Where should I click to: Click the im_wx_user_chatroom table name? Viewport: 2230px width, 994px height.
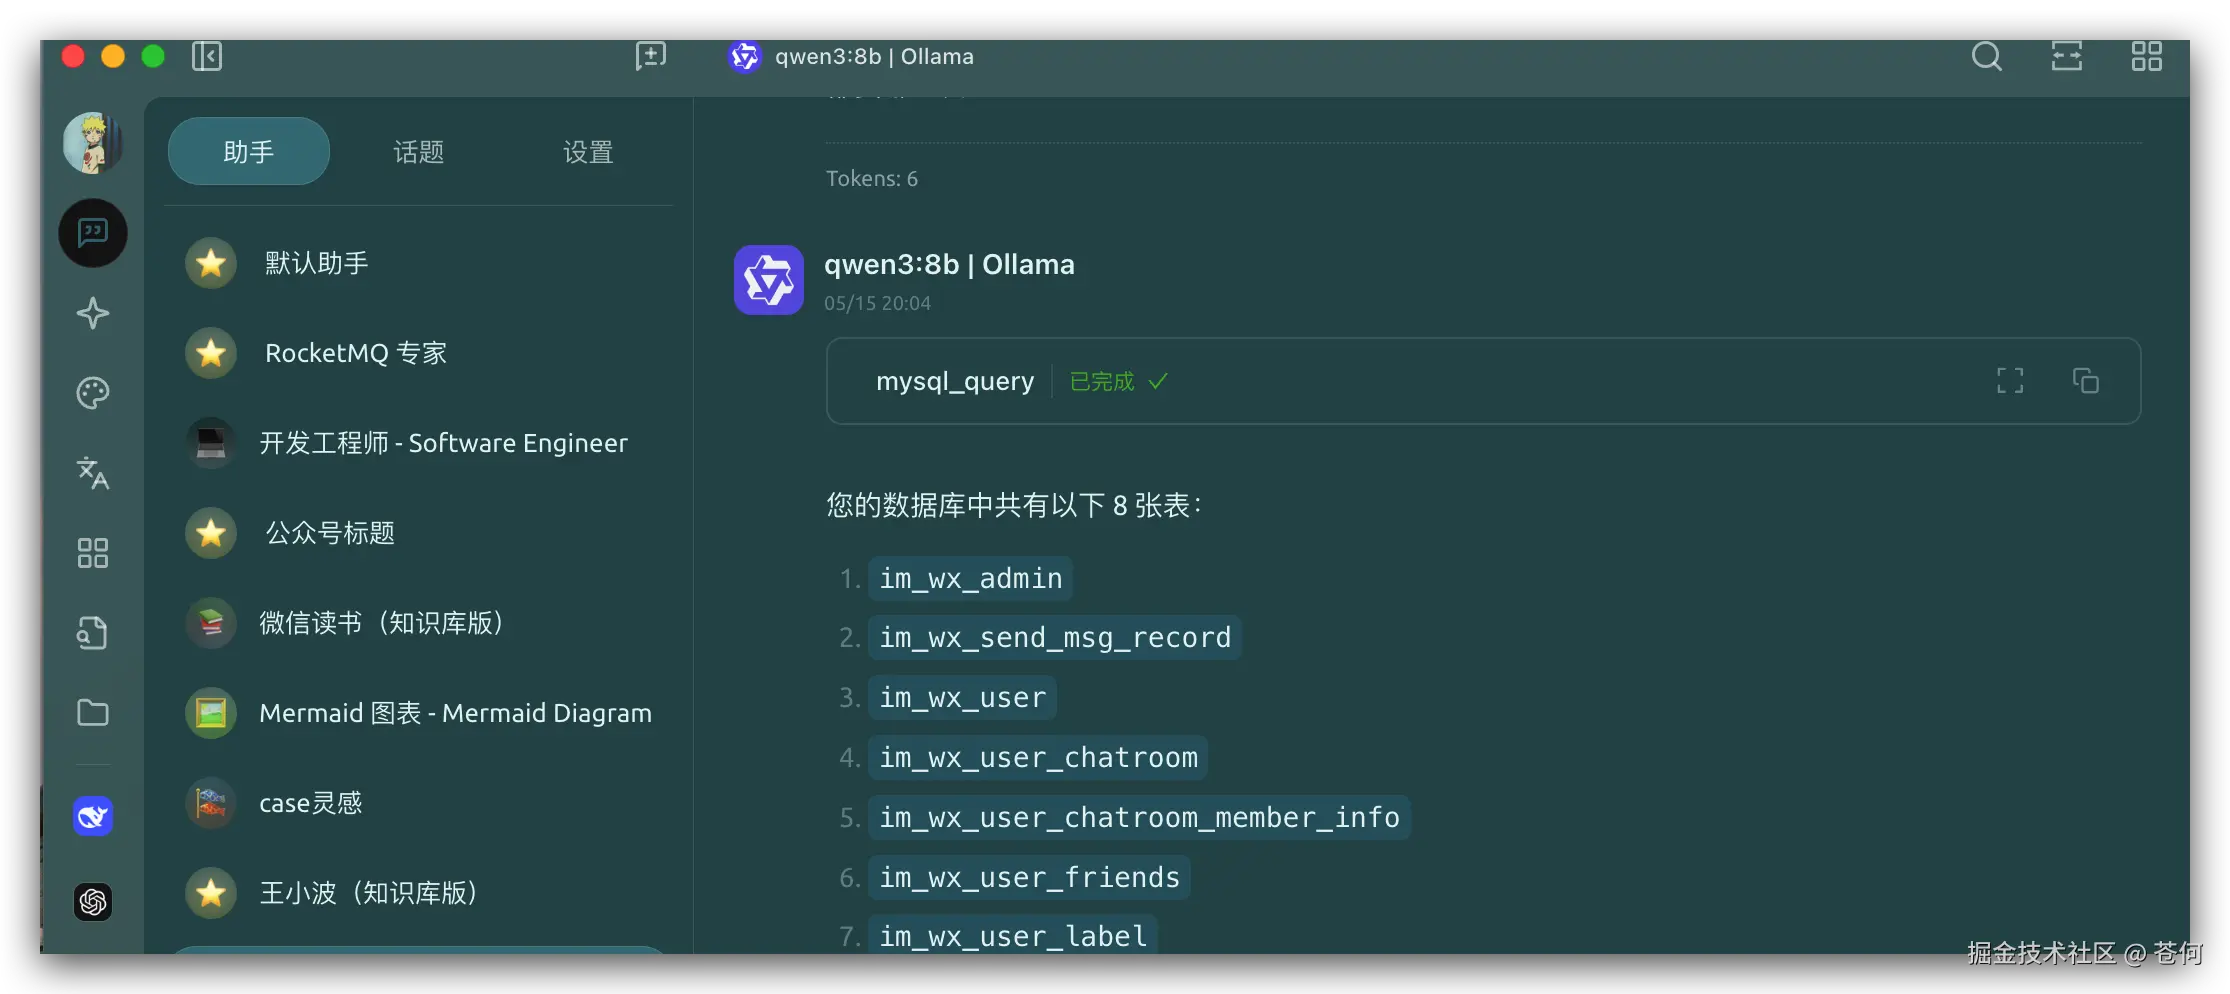click(x=1038, y=757)
